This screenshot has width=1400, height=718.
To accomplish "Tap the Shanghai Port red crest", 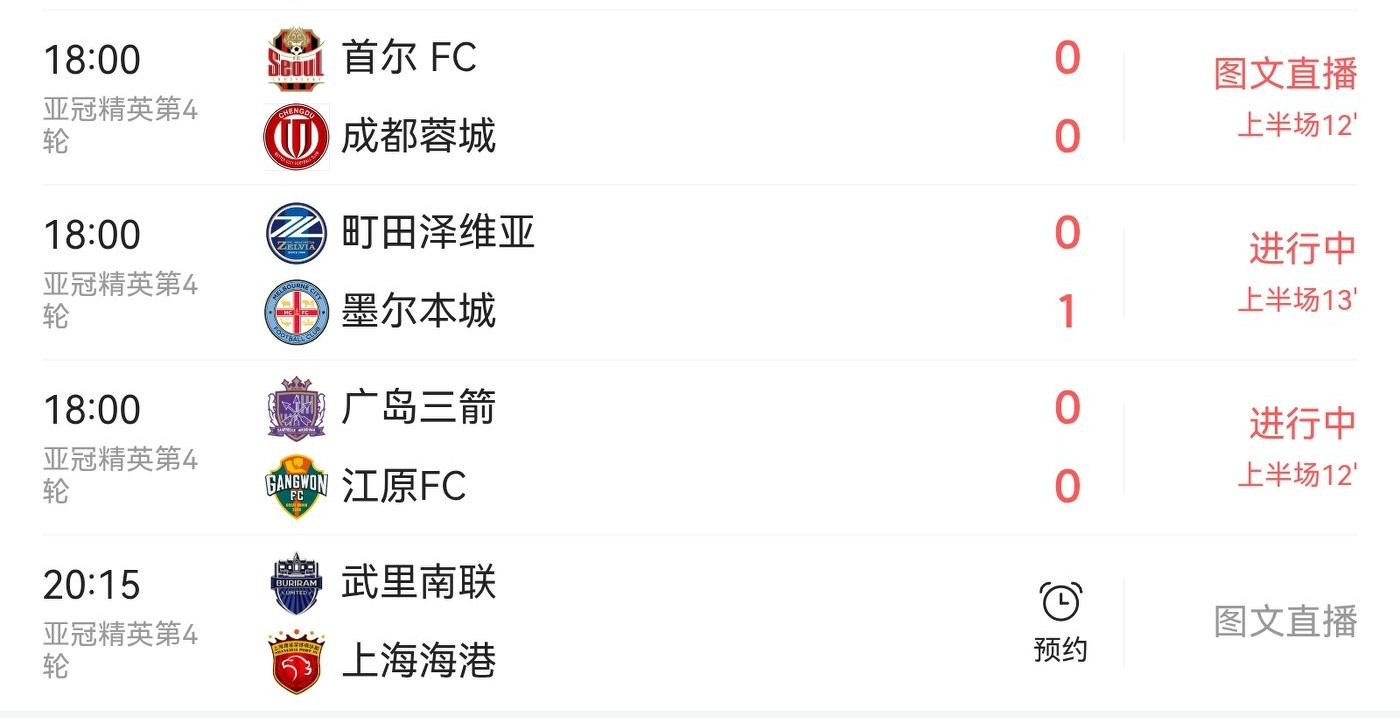I will pyautogui.click(x=296, y=661).
